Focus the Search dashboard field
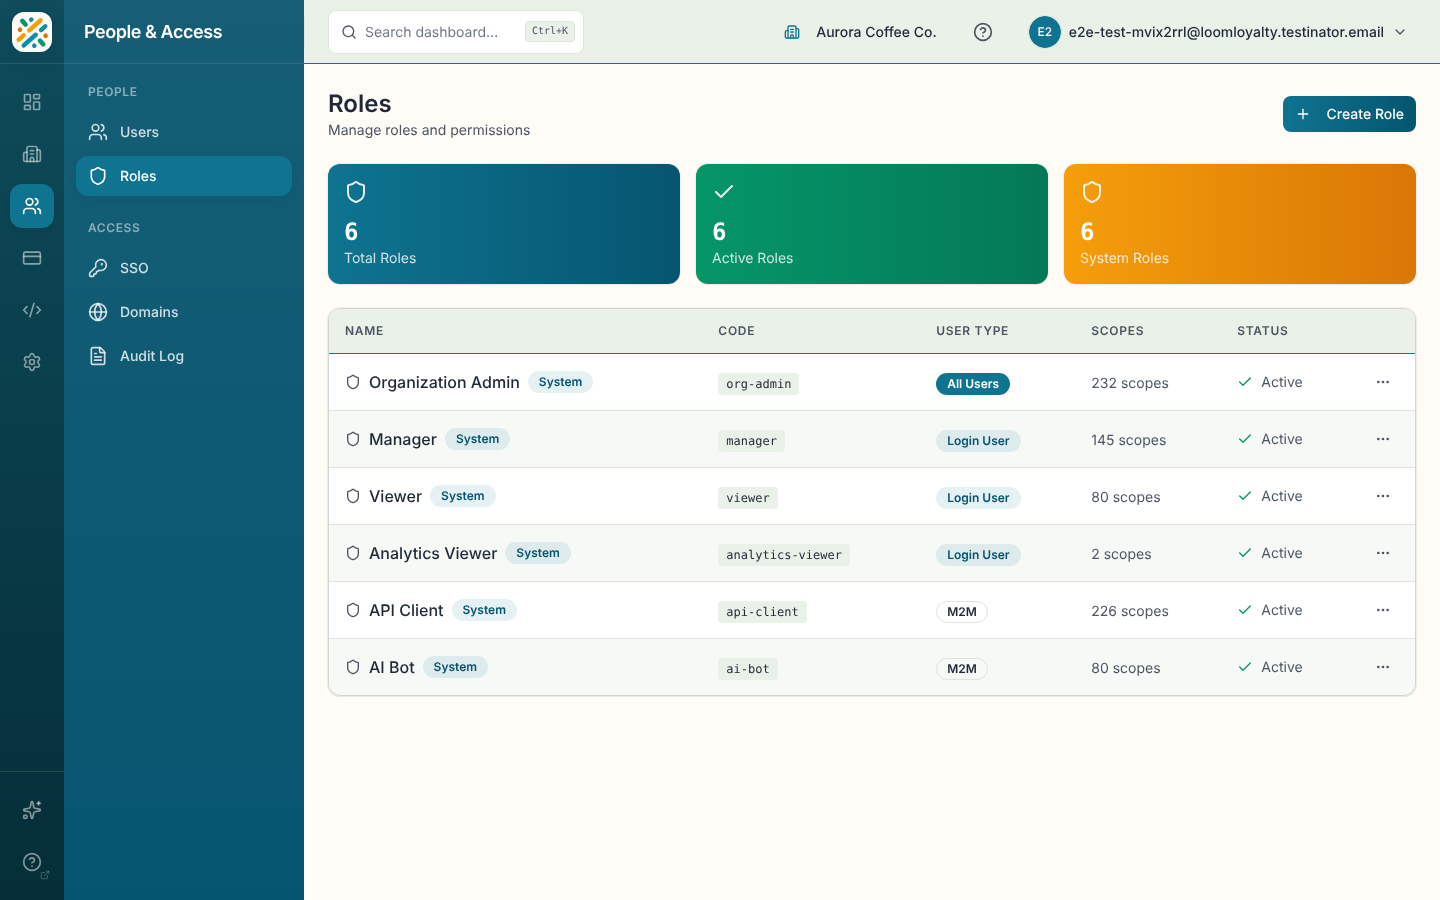 click(456, 32)
